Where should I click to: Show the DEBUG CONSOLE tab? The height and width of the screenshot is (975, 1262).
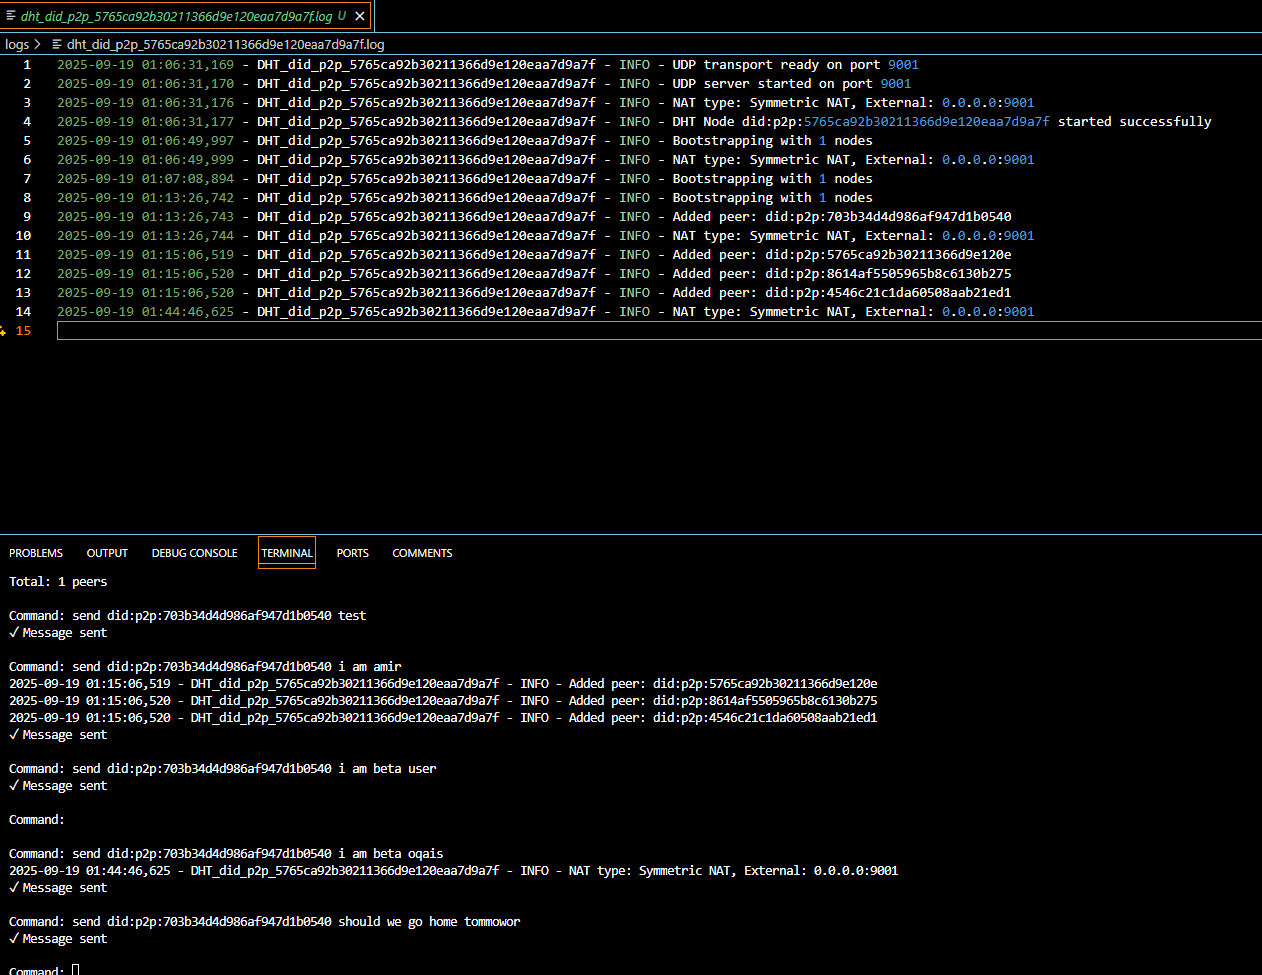(194, 553)
